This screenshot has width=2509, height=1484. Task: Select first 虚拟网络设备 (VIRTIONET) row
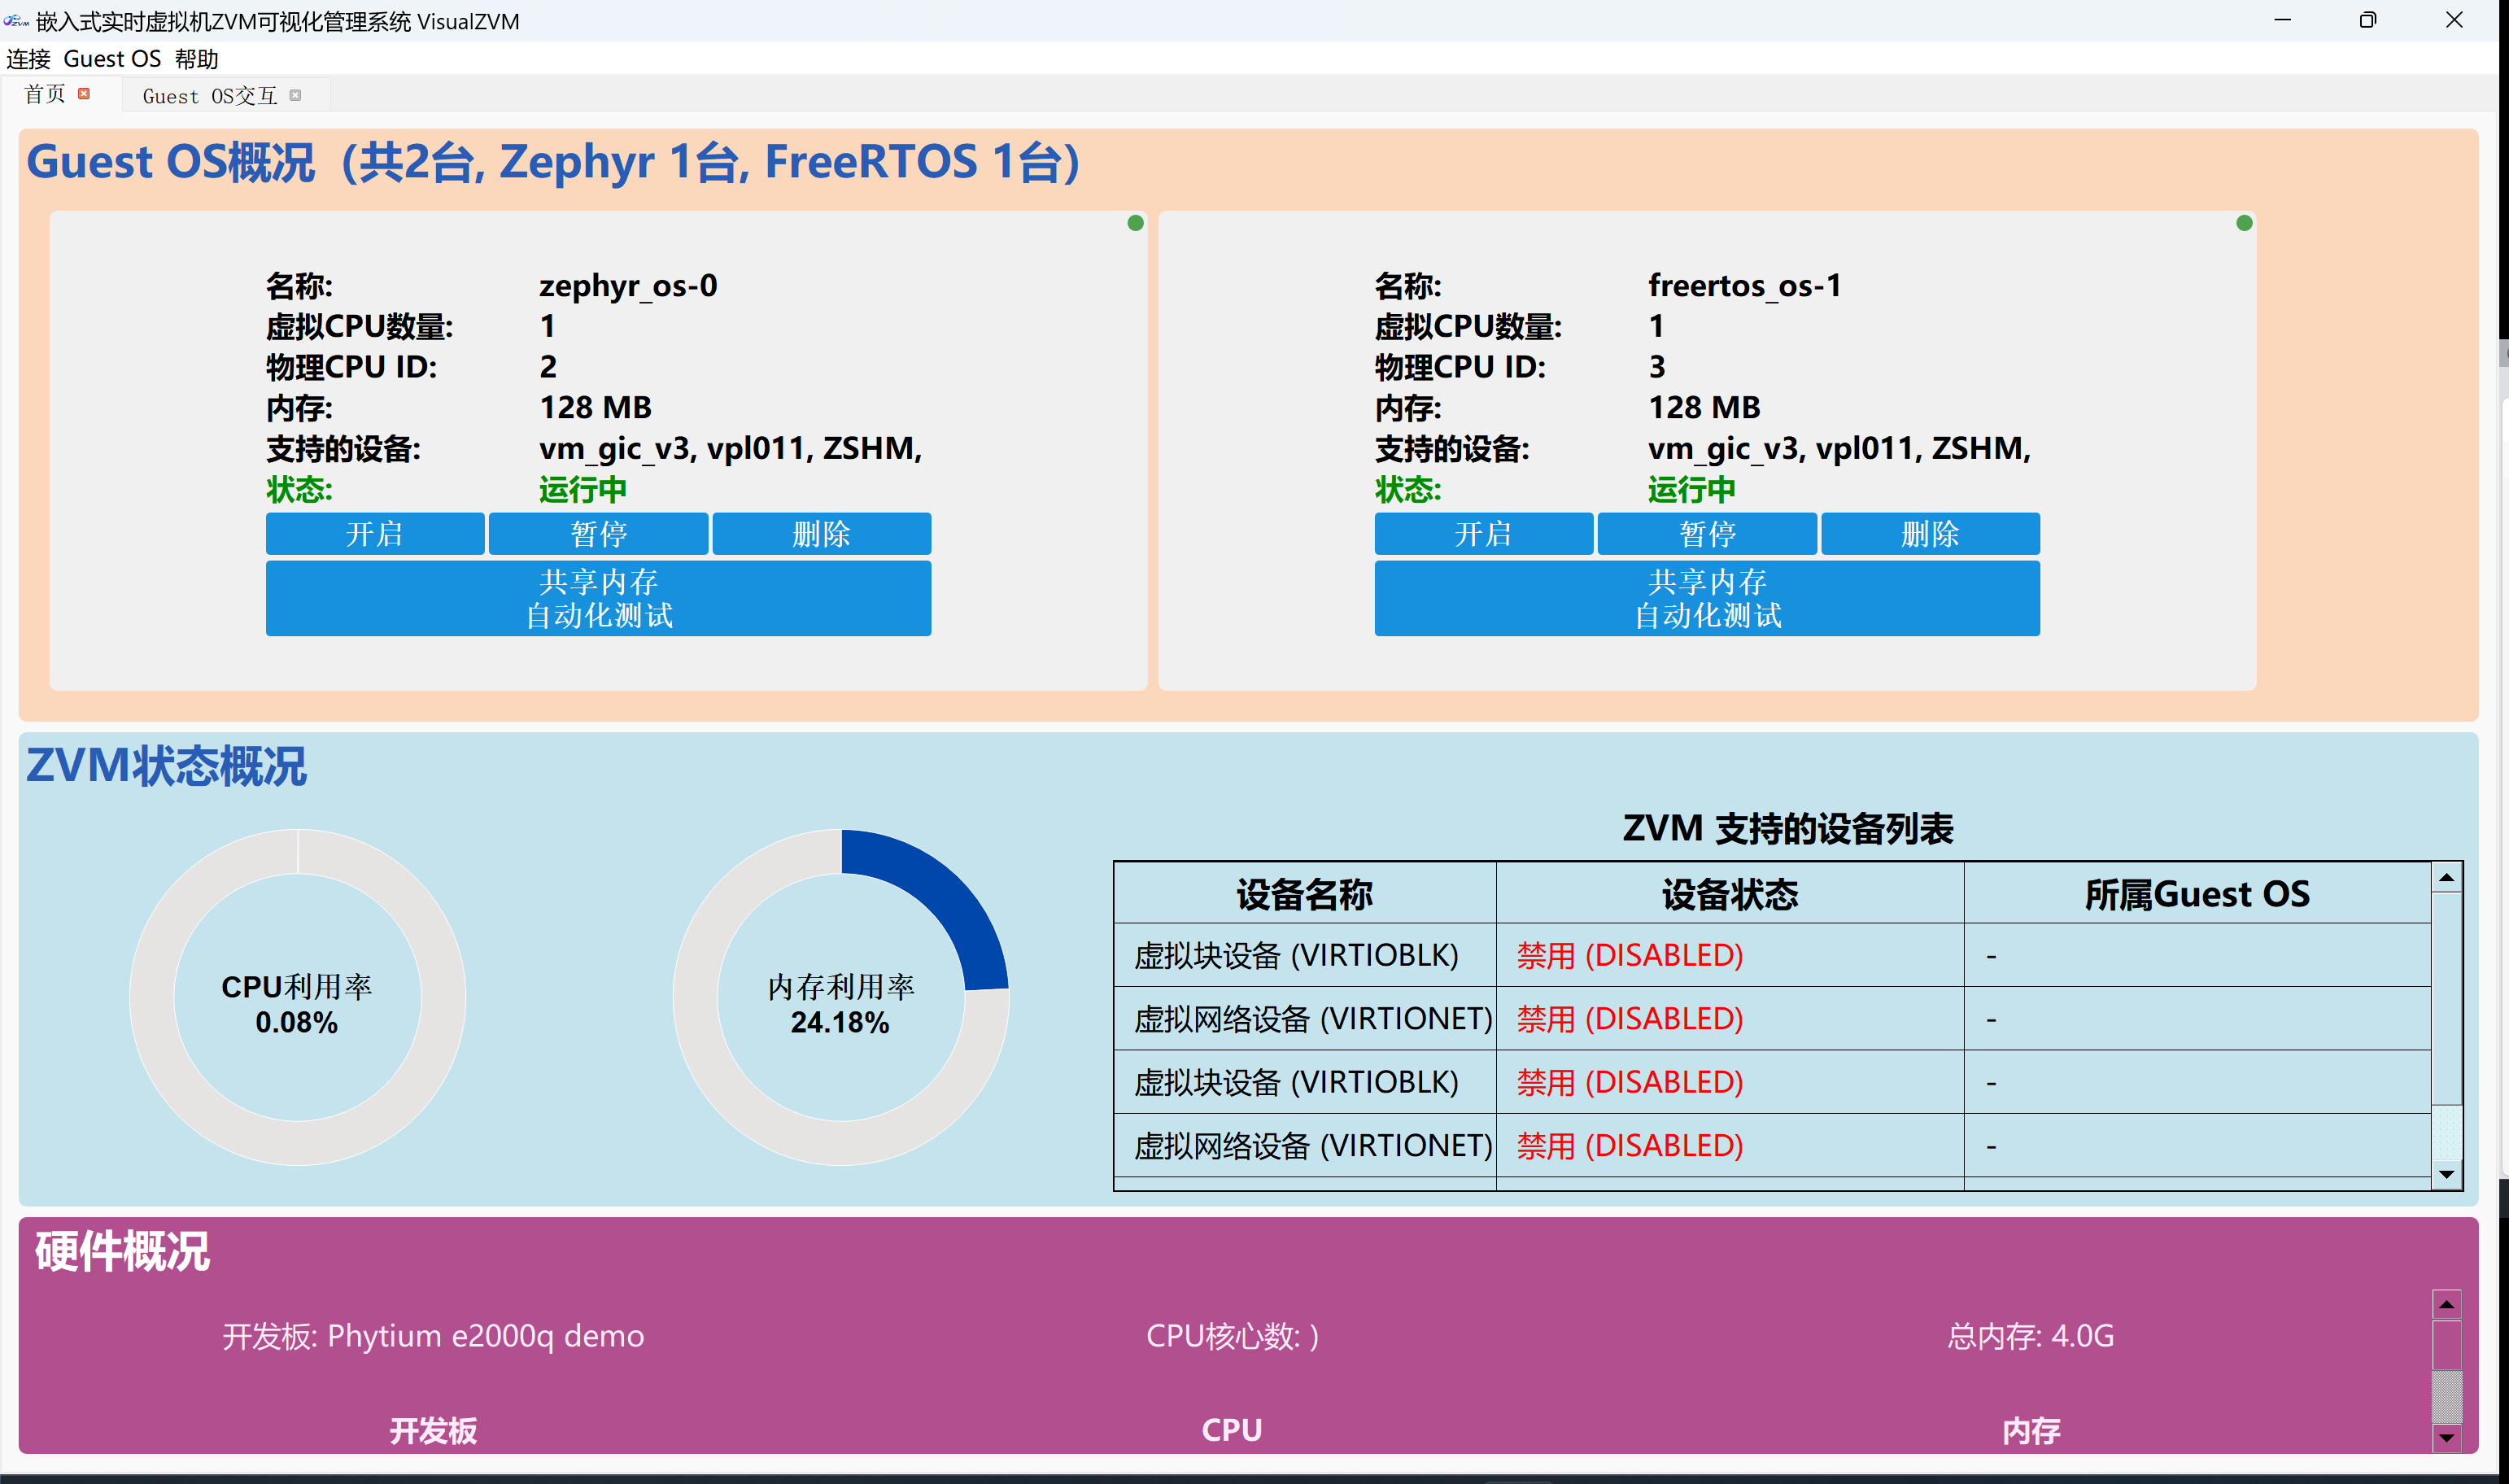click(1773, 1018)
